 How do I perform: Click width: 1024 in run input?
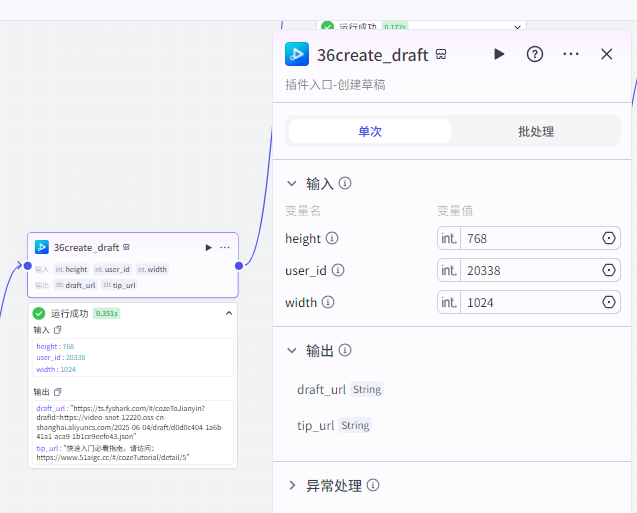tap(56, 369)
